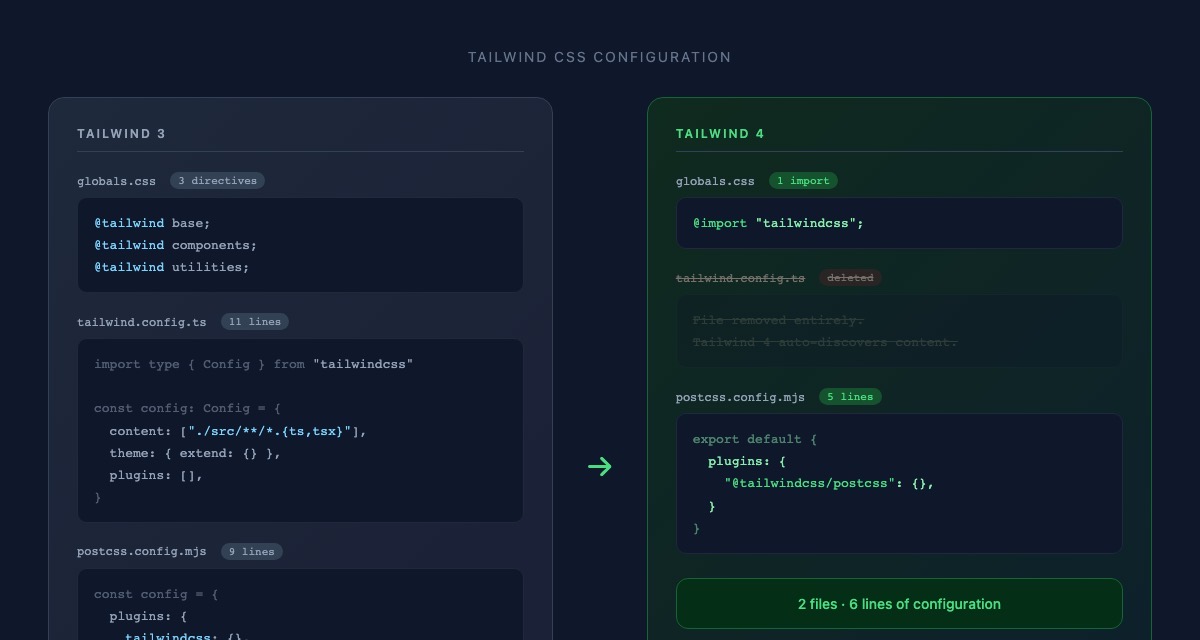Click the green "1 import" badge

point(803,181)
